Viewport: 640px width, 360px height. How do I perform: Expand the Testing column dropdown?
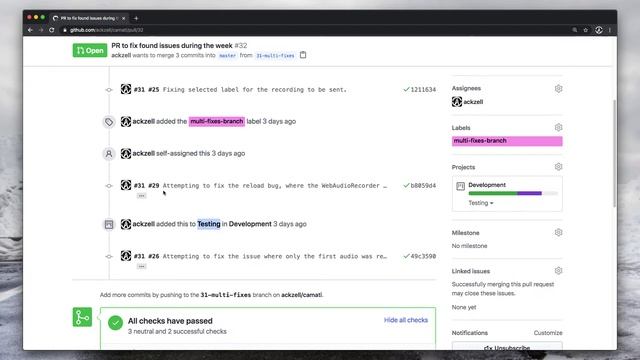coord(481,203)
